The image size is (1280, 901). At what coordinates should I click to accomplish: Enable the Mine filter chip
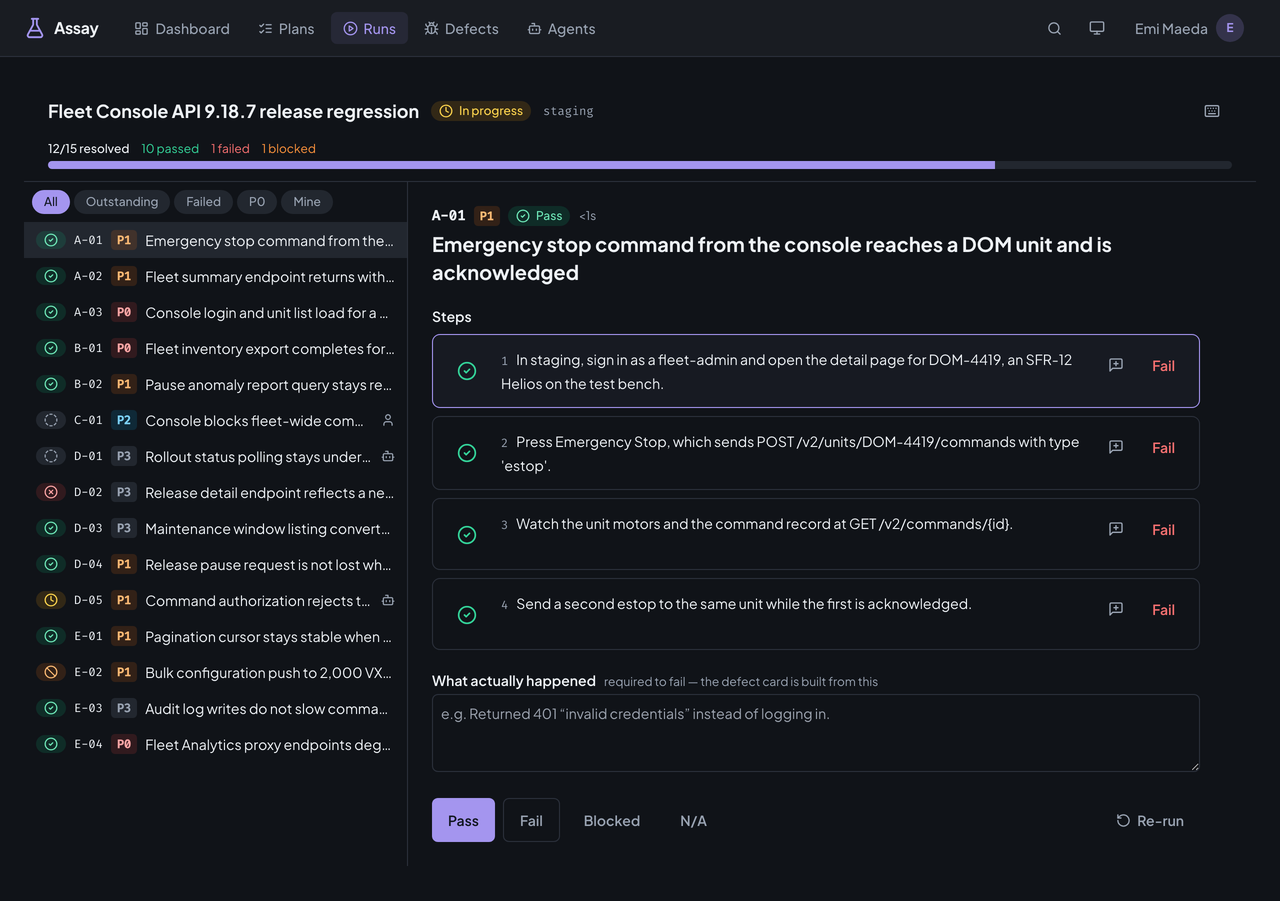[x=307, y=202]
